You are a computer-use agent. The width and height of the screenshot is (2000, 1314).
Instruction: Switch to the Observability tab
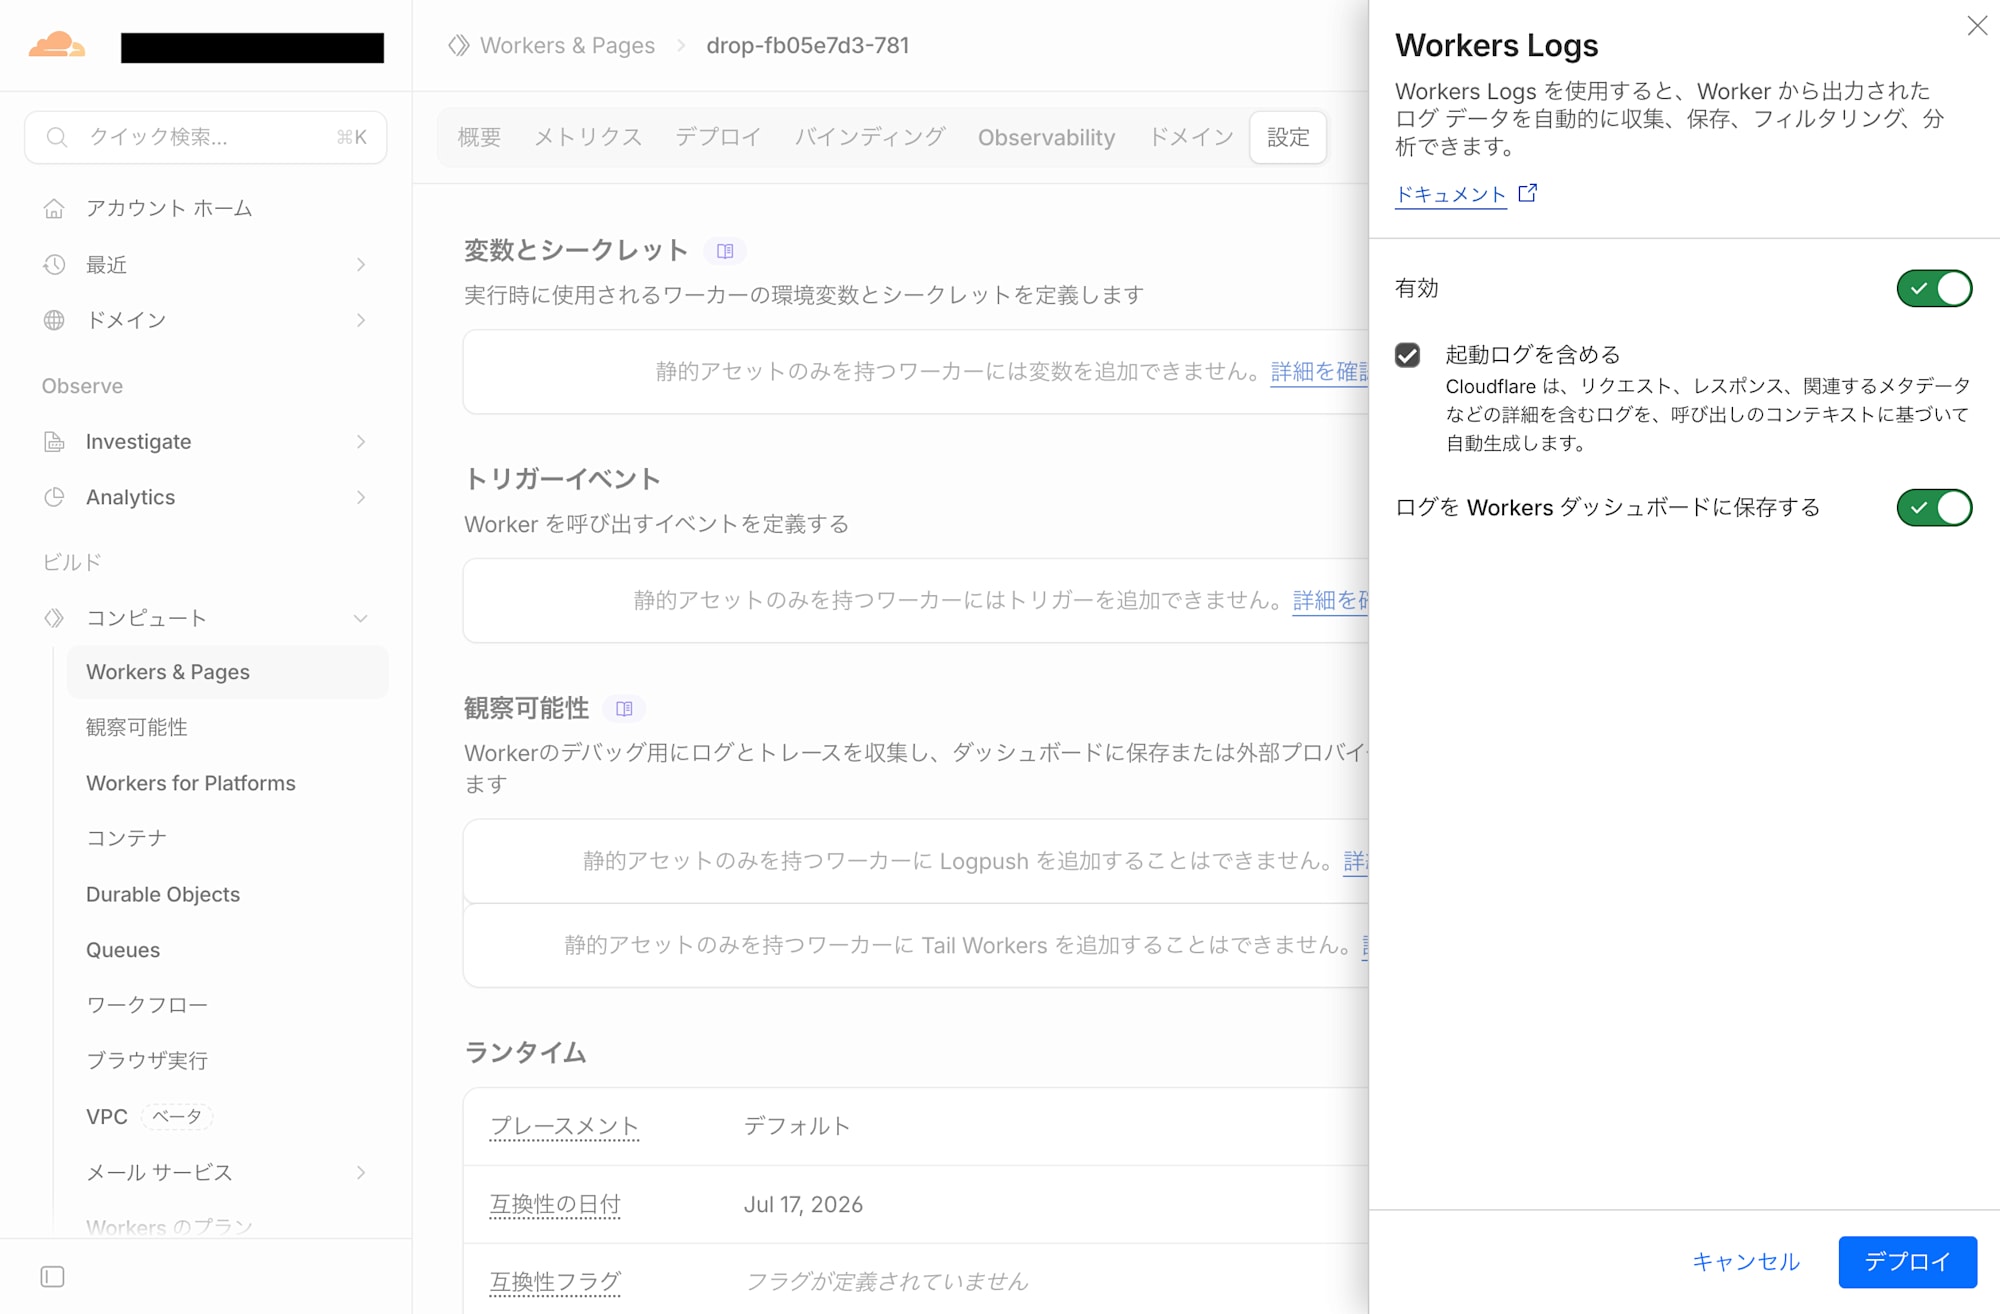pyautogui.click(x=1046, y=137)
